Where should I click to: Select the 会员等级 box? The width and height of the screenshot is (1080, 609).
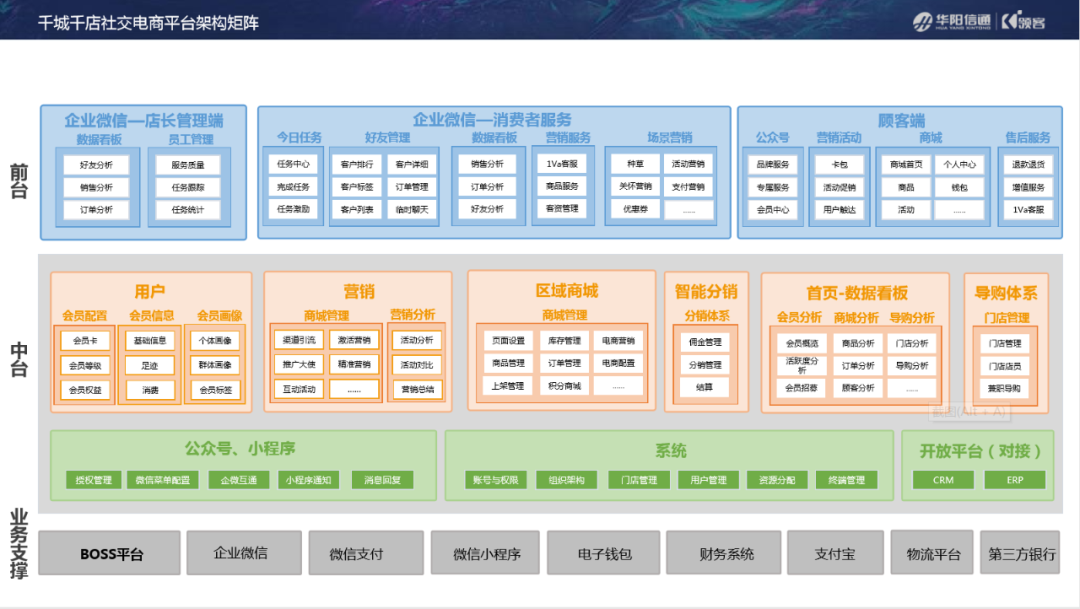coord(85,365)
